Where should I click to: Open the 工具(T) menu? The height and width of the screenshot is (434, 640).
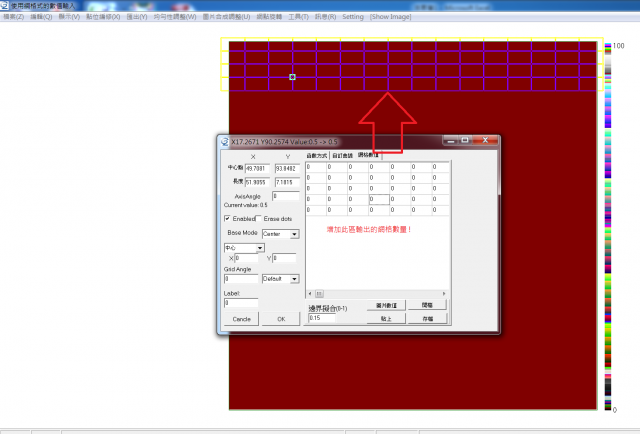coord(299,18)
